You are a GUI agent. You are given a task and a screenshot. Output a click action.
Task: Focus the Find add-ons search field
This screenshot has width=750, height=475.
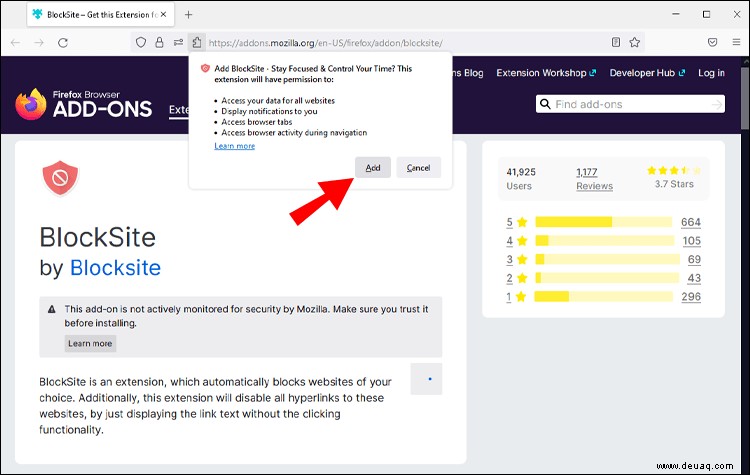(x=630, y=104)
